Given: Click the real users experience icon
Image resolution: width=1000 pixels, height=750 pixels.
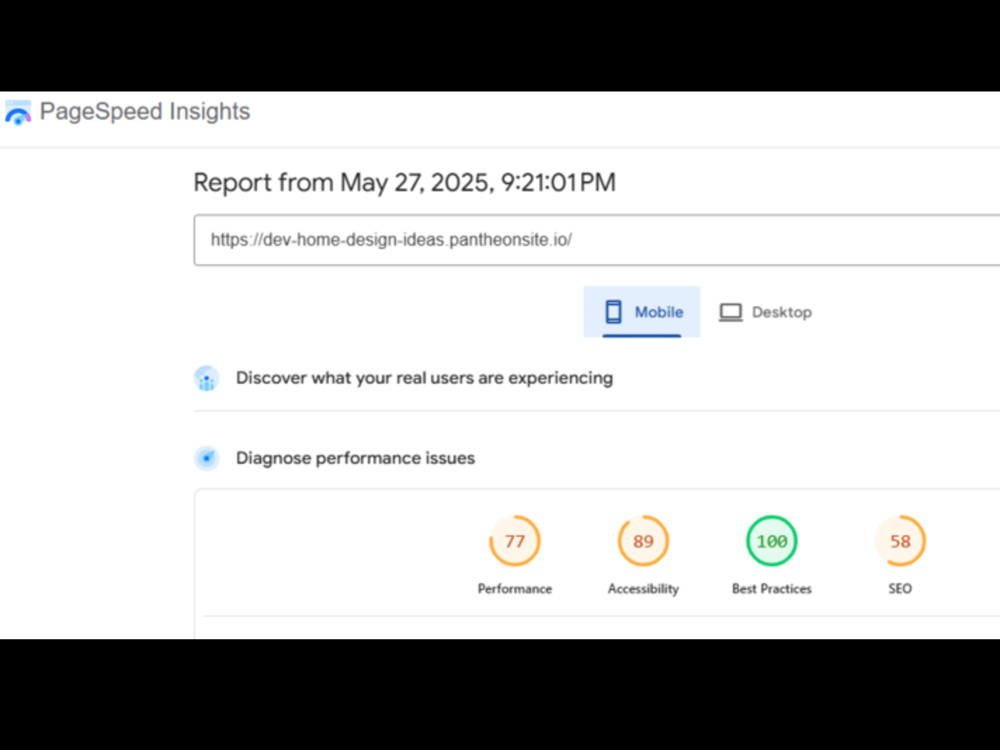Looking at the screenshot, I should click(x=207, y=378).
